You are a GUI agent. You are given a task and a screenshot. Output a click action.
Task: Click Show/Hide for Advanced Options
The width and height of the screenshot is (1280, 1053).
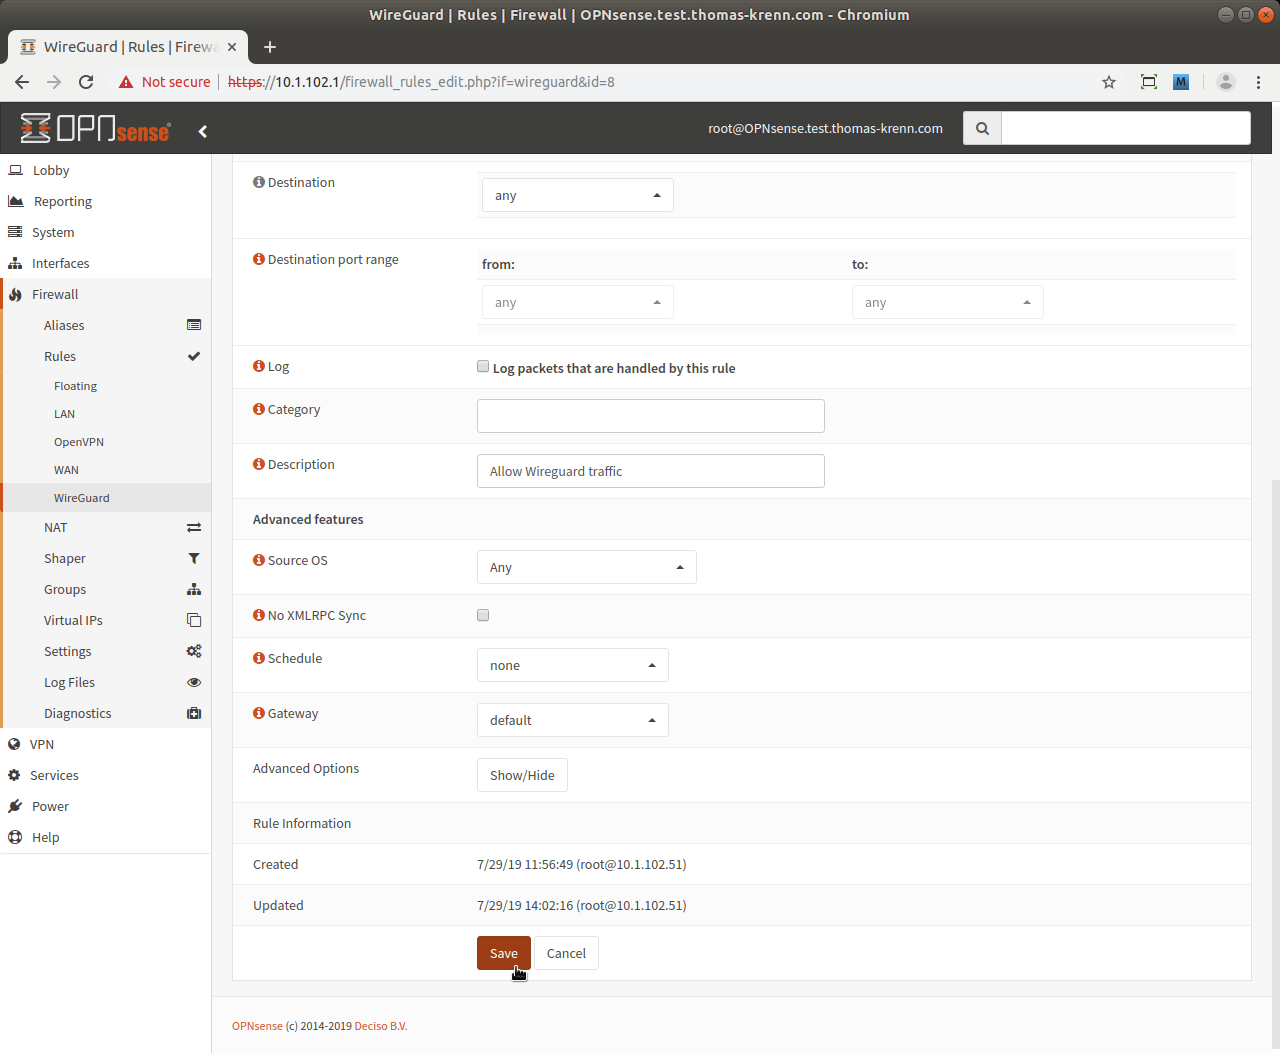(522, 775)
